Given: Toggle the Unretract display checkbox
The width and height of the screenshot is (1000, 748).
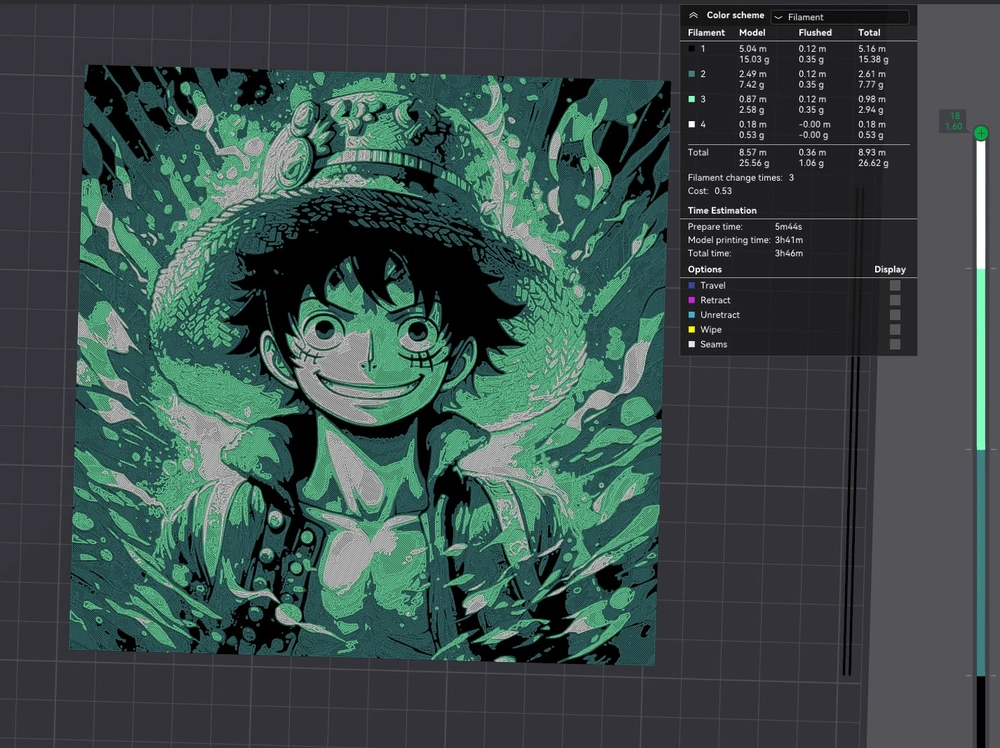Looking at the screenshot, I should click(895, 315).
